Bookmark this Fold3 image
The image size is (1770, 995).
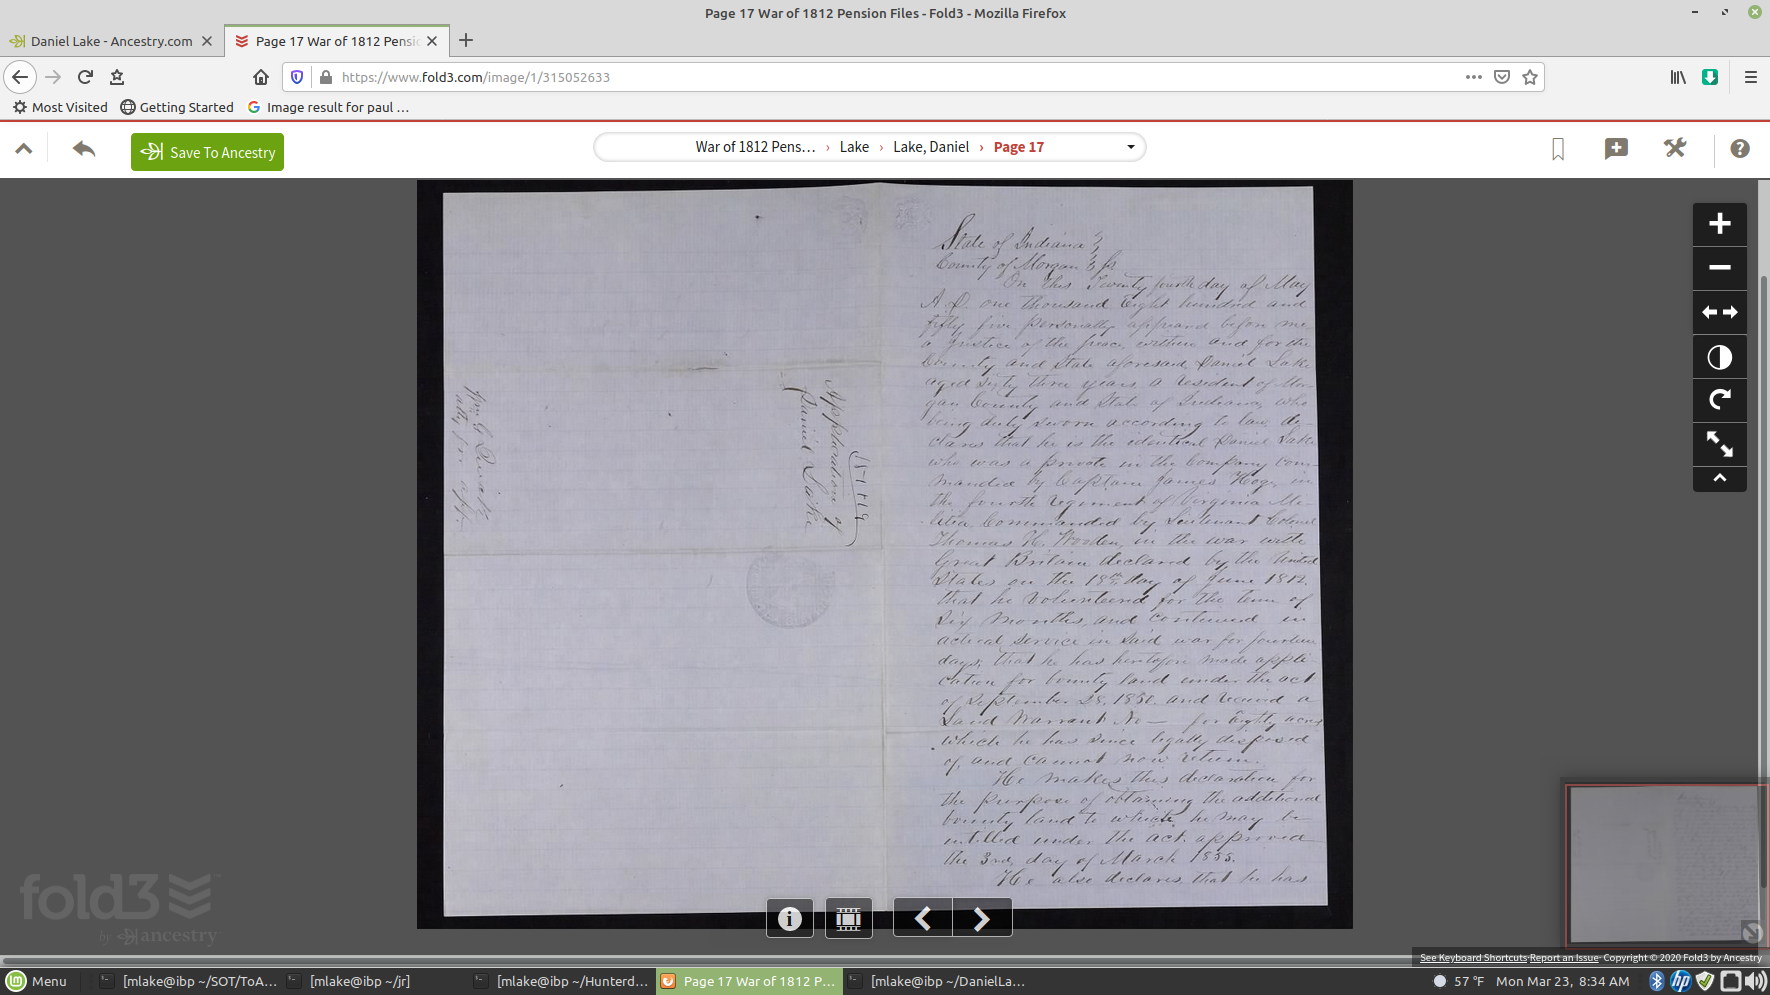coord(1558,149)
